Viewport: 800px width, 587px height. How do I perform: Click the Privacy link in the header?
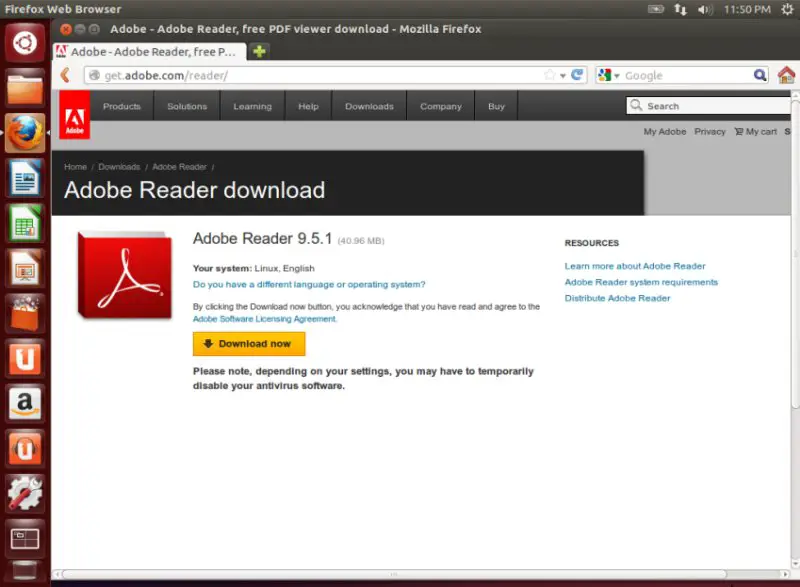(710, 132)
